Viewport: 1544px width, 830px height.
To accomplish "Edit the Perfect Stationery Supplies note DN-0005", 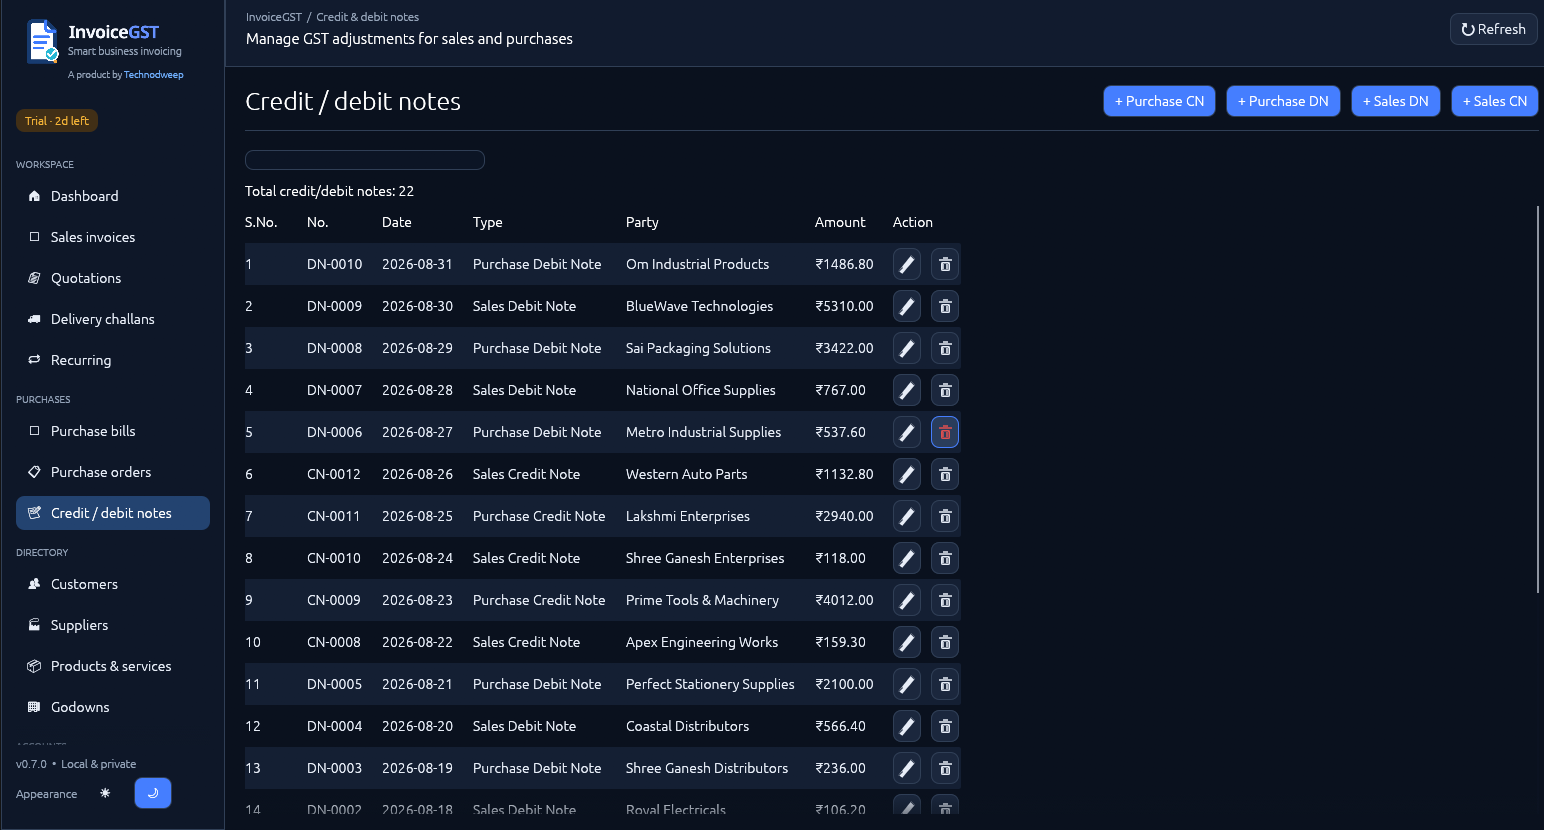I will click(907, 684).
